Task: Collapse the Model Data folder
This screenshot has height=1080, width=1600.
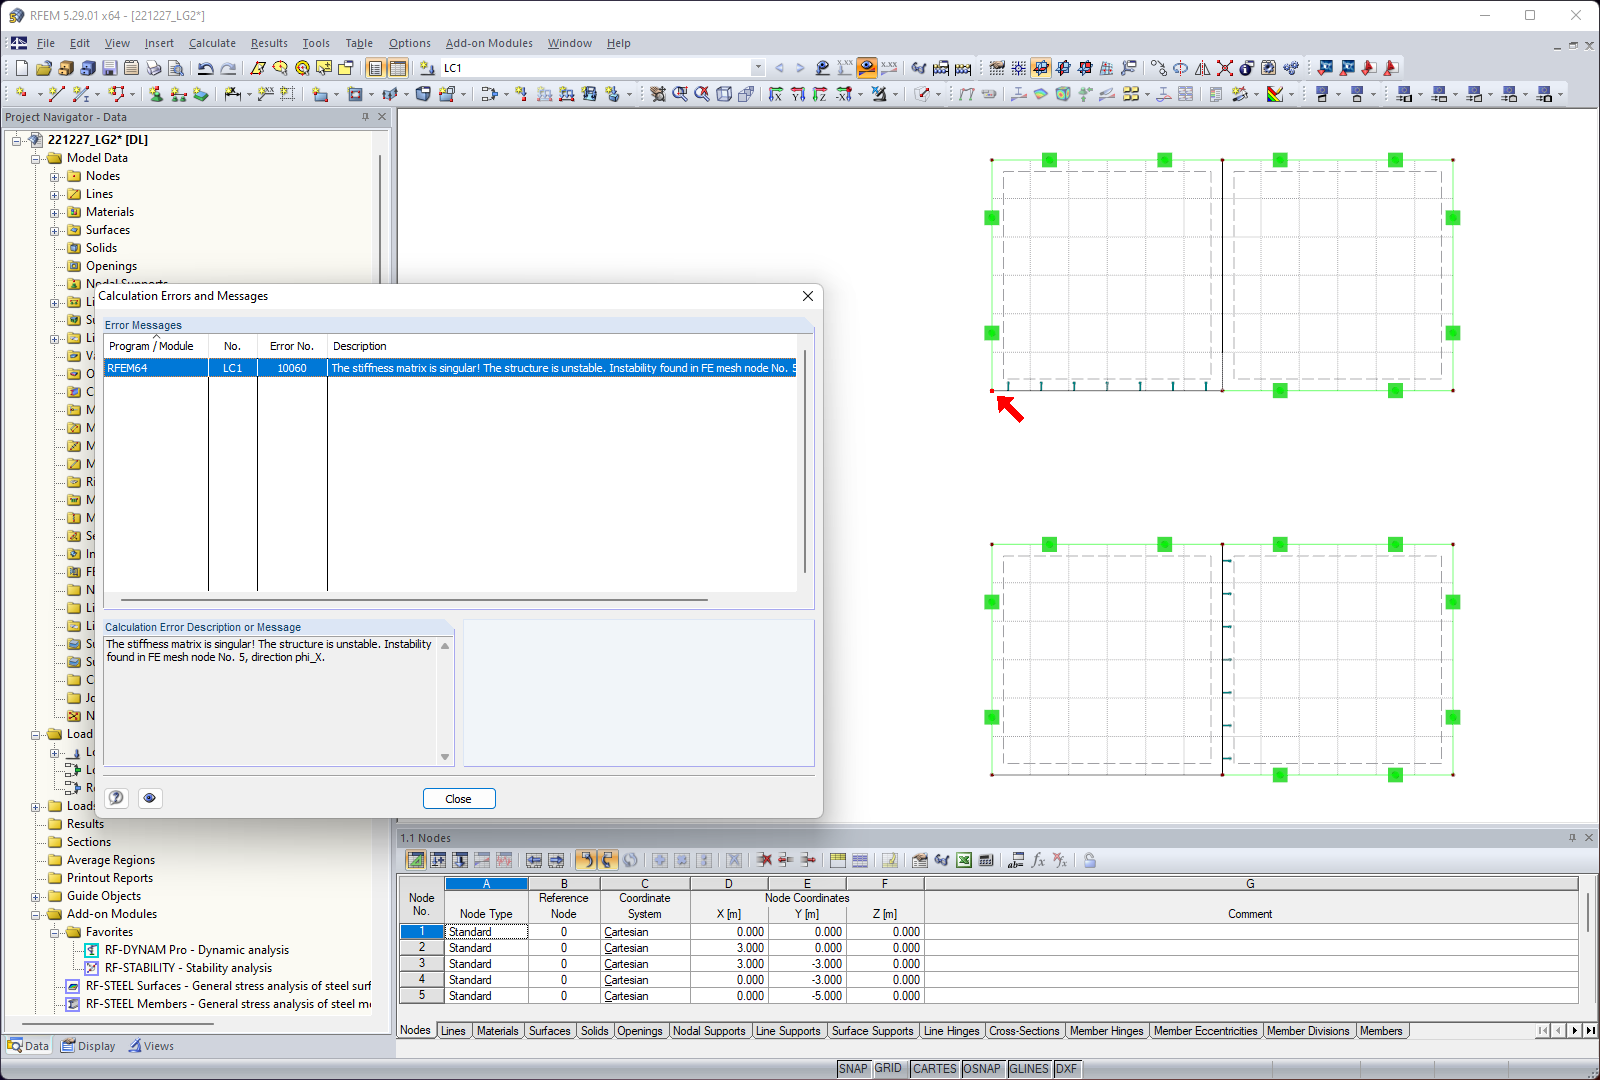Action: click(36, 159)
